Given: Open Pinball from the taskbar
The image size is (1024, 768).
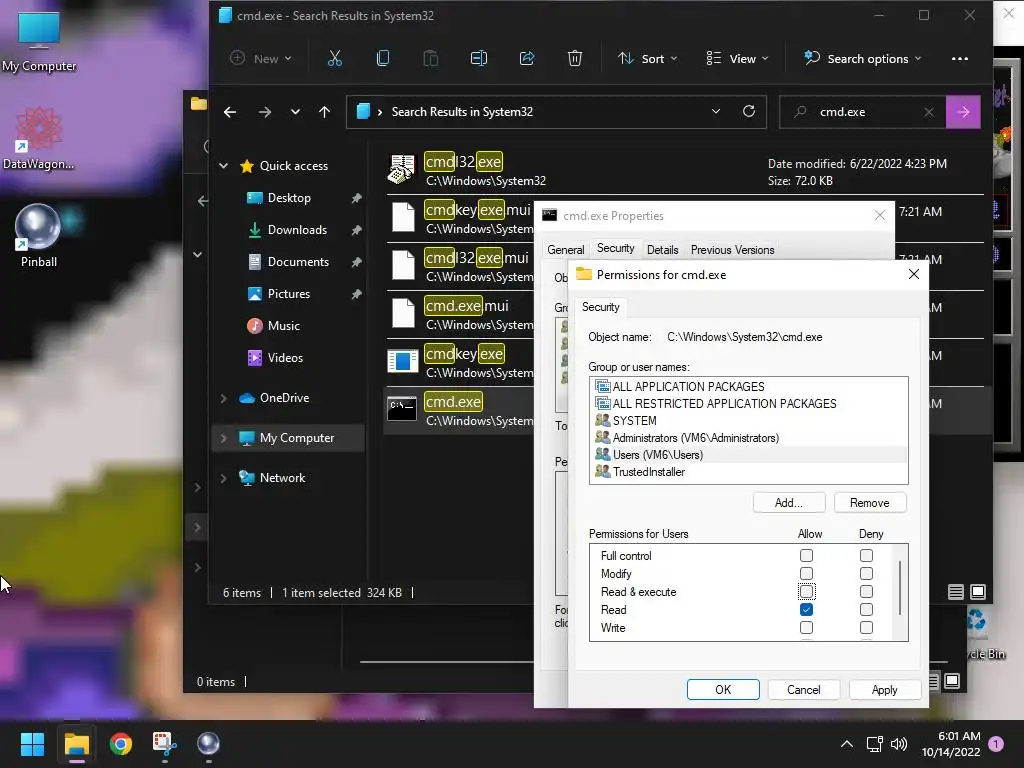Looking at the screenshot, I should (x=208, y=744).
